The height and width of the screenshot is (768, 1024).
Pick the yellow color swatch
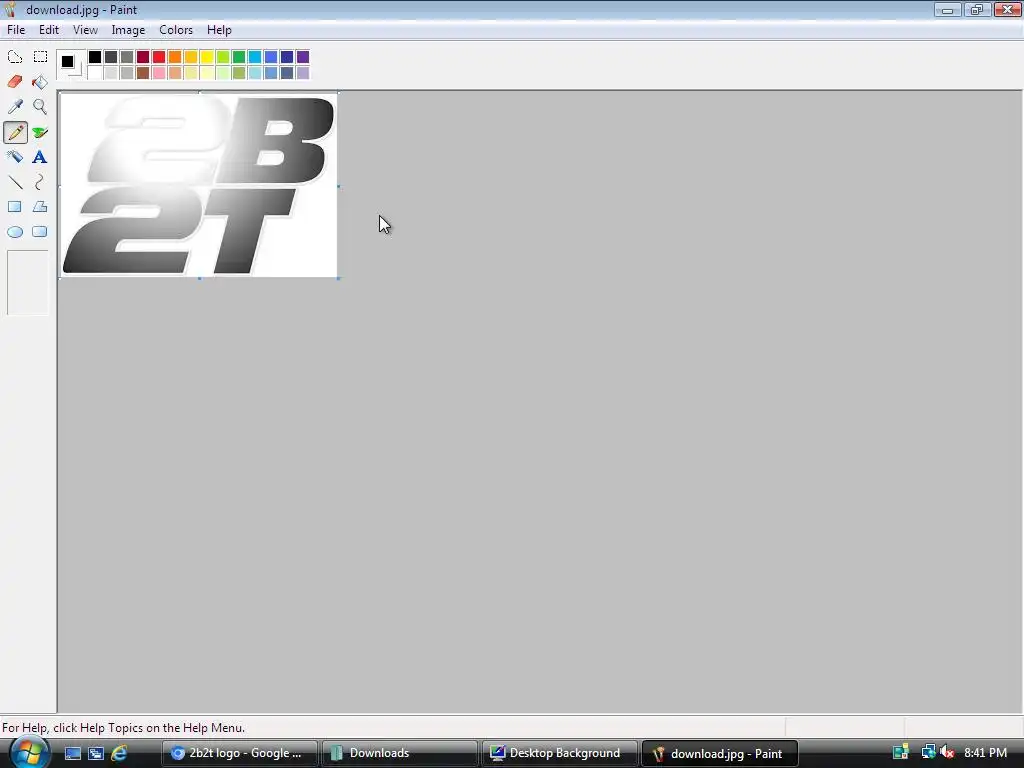coord(206,57)
